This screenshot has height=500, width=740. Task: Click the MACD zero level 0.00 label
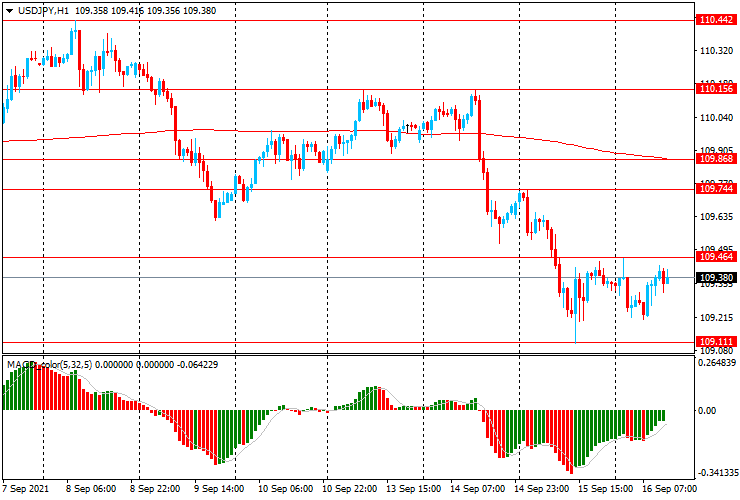(x=707, y=411)
